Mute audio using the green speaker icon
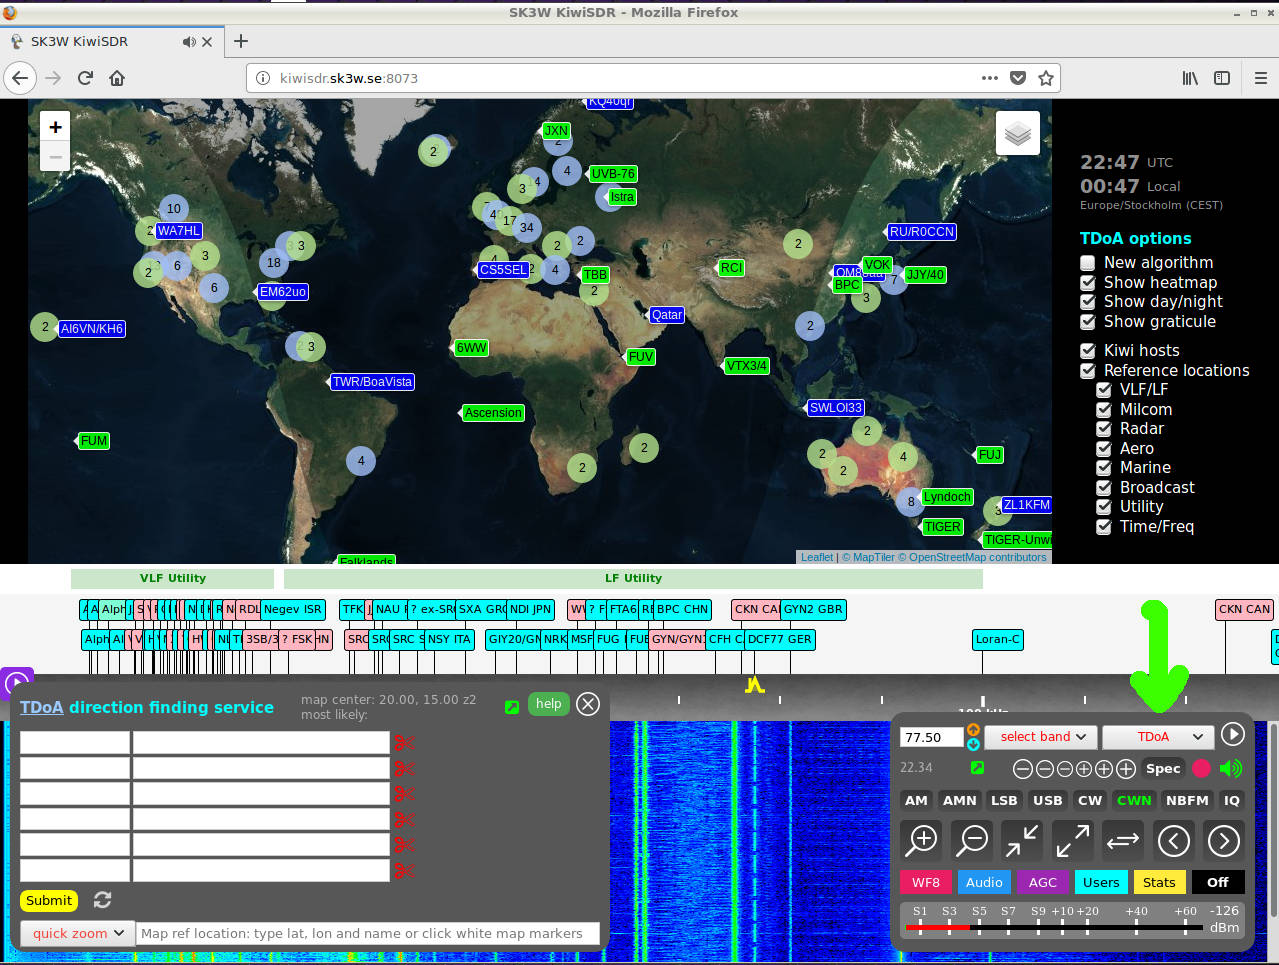 pyautogui.click(x=1231, y=768)
